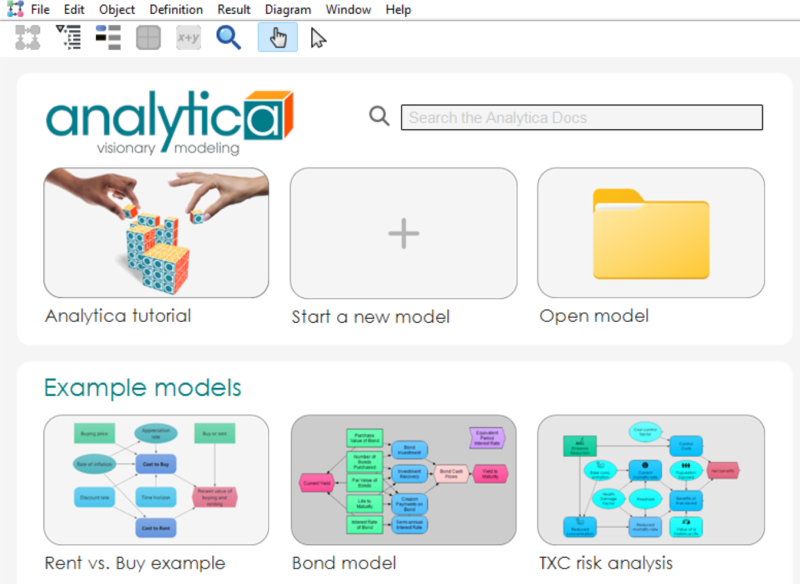
Task: Click the Analytica logo
Action: (169, 122)
